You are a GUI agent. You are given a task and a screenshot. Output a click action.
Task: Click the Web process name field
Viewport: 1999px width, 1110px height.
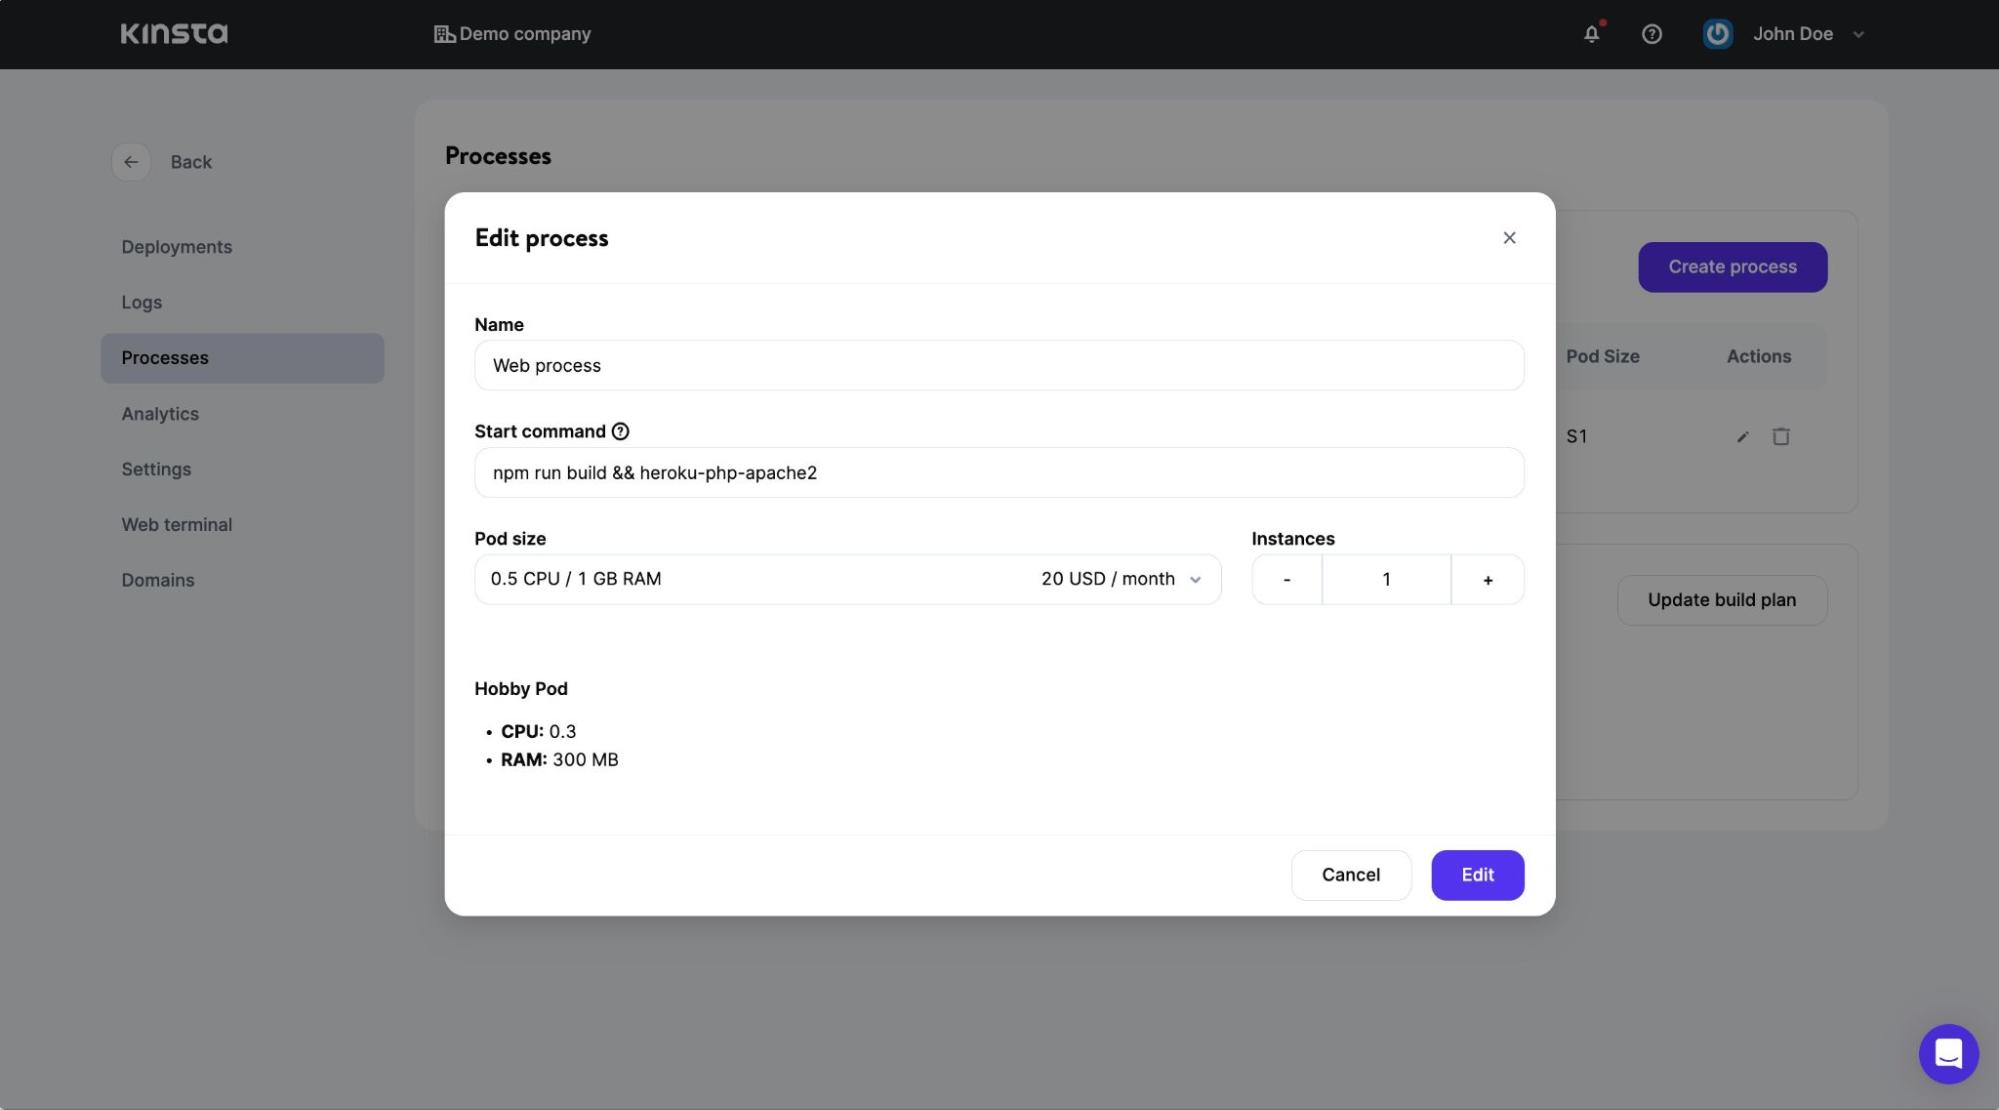tap(999, 365)
